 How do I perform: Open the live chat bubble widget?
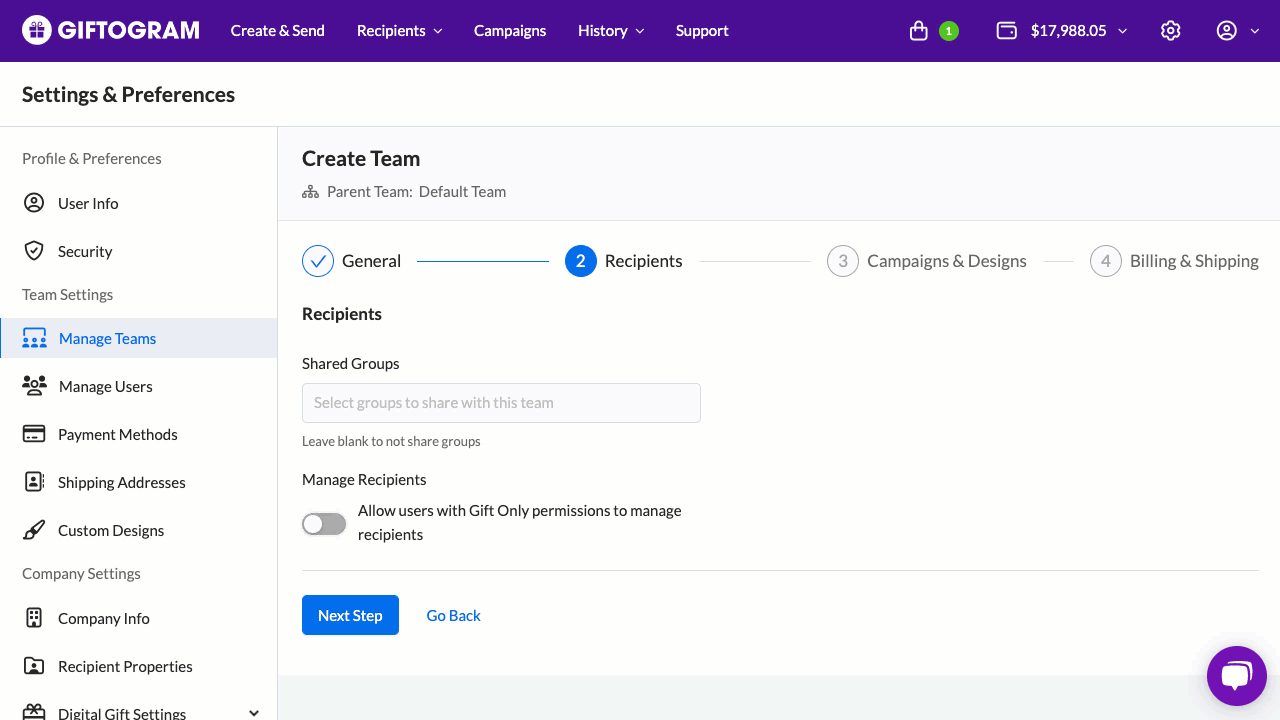click(1236, 677)
